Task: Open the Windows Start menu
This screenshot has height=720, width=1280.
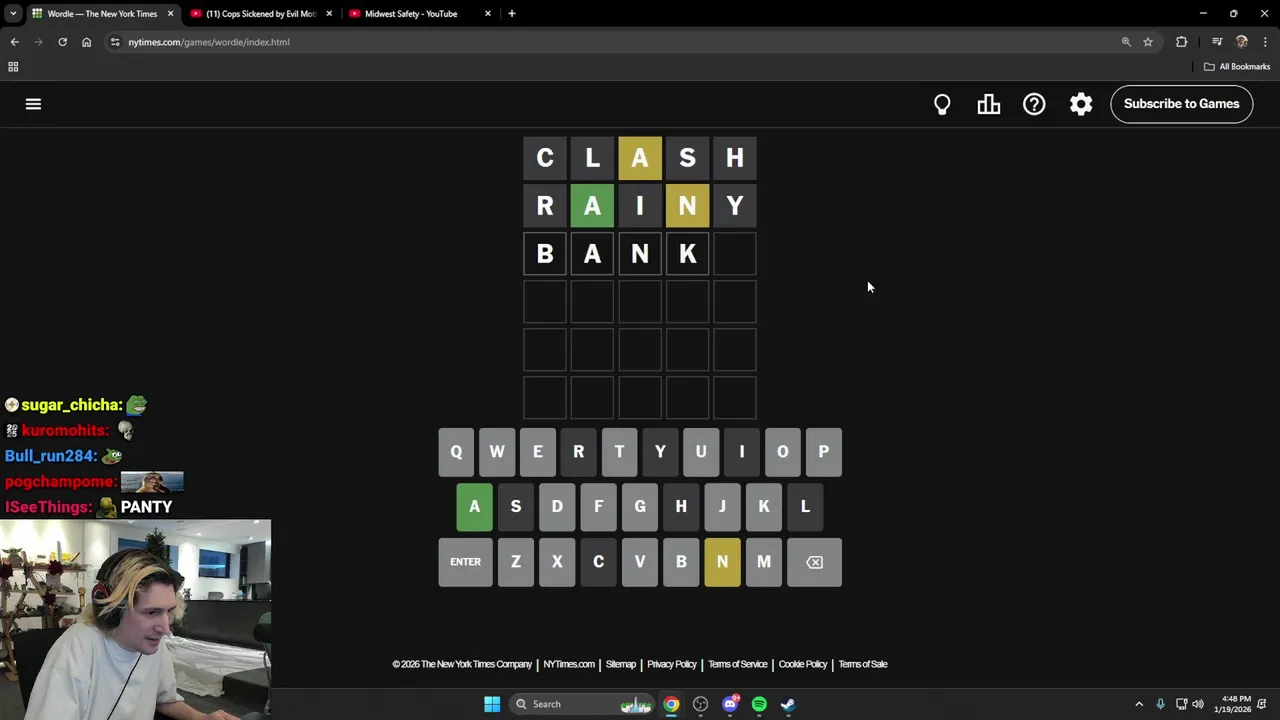Action: (492, 704)
